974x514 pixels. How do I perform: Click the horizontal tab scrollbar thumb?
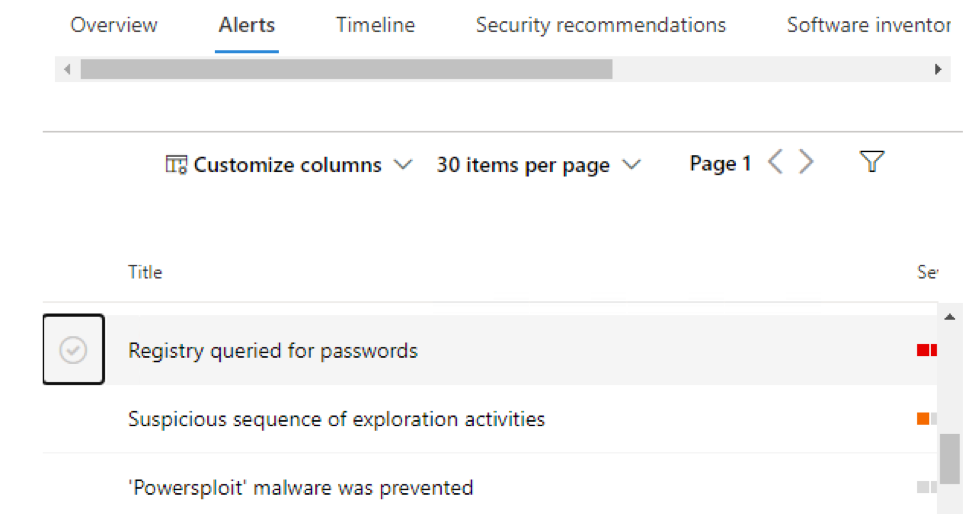point(345,69)
